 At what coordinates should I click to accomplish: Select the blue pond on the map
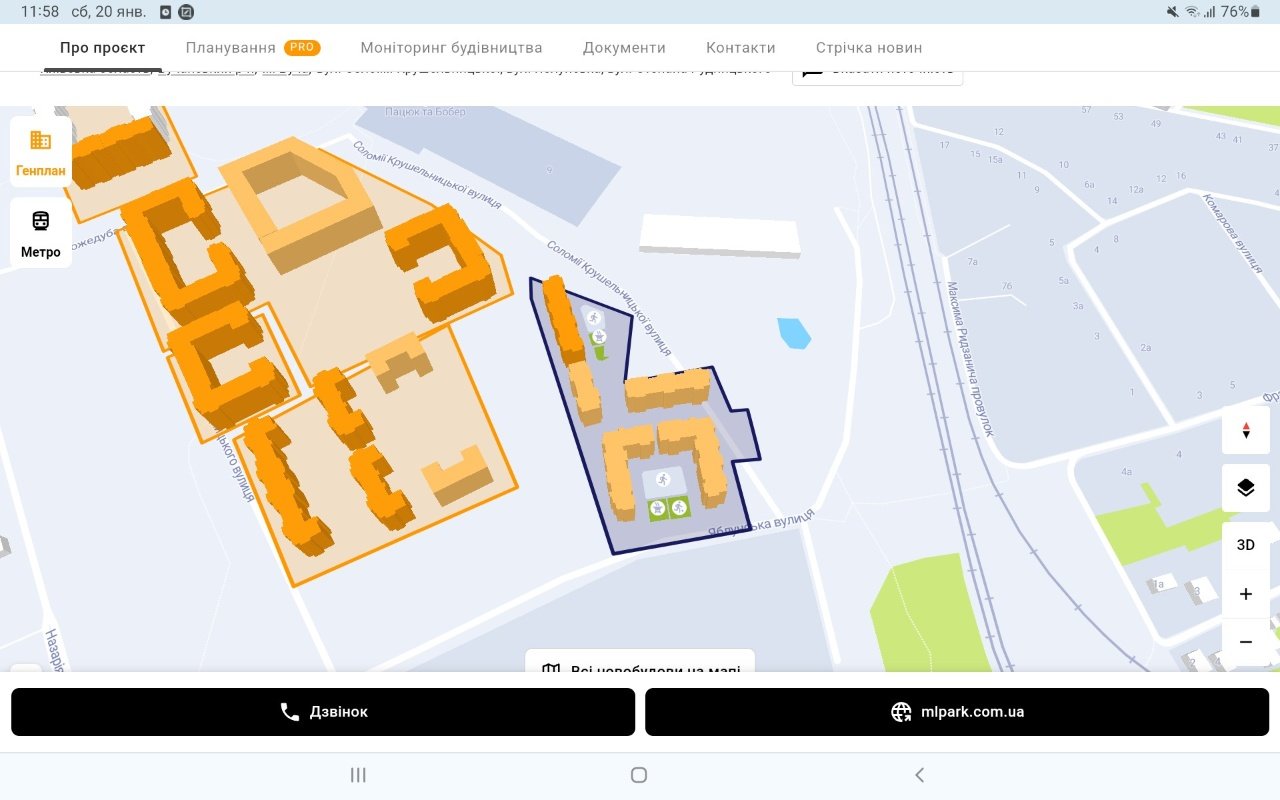pyautogui.click(x=794, y=333)
